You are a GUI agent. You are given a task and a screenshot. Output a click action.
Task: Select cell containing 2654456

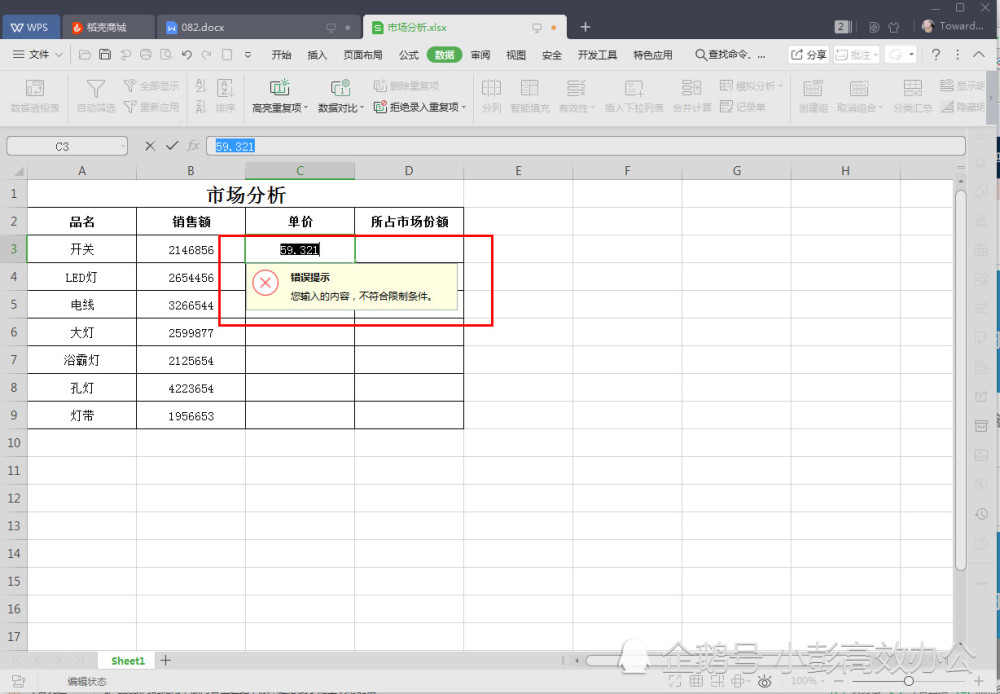coord(191,277)
